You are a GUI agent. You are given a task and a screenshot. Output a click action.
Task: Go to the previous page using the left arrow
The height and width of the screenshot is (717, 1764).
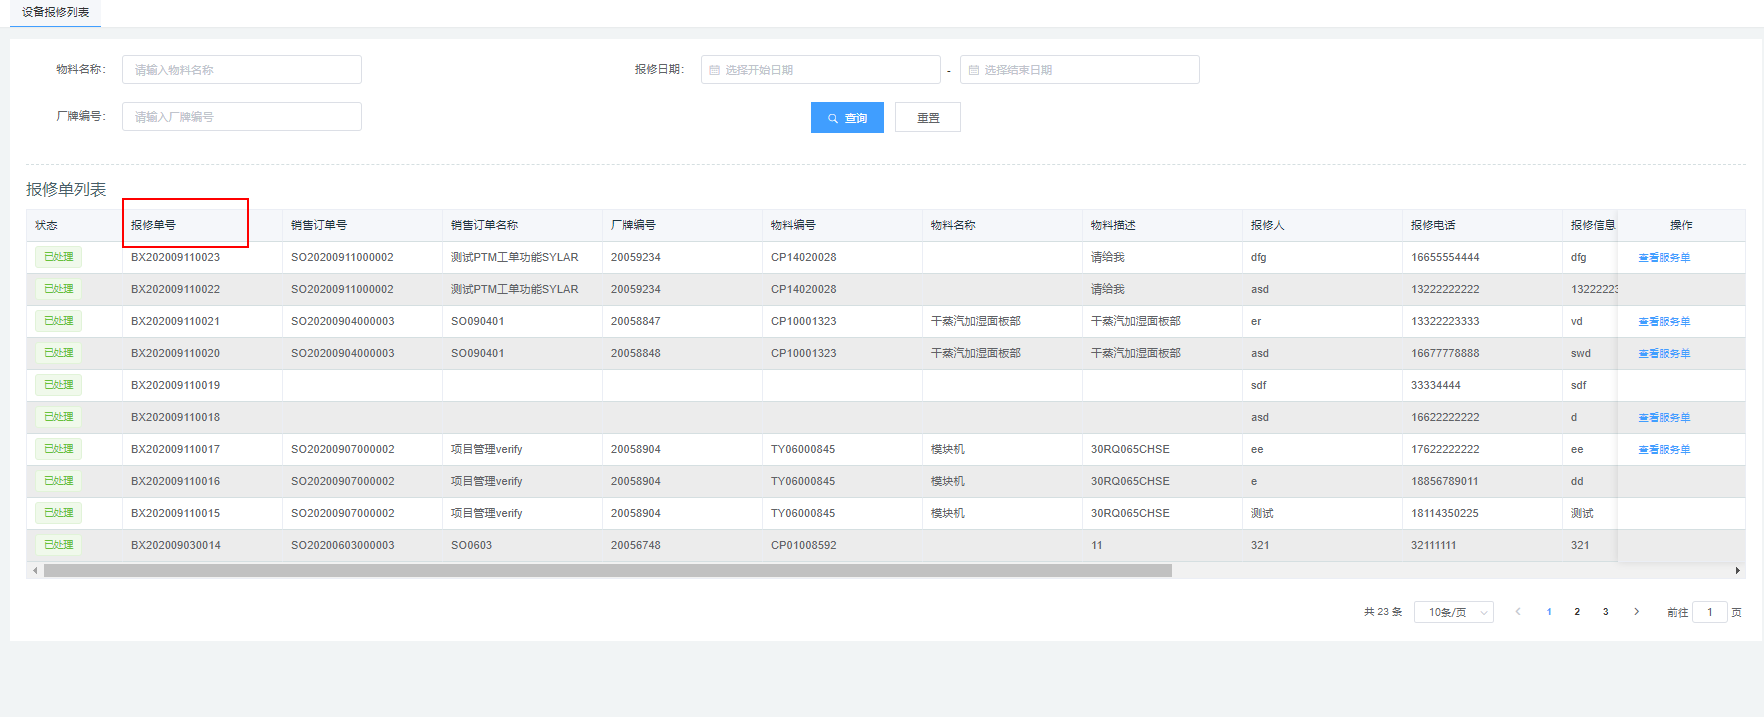click(1517, 612)
